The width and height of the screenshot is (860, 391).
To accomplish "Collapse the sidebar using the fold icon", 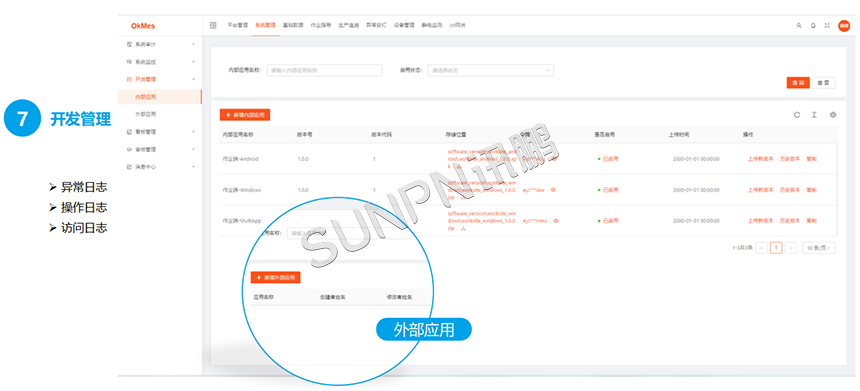I will [x=213, y=25].
